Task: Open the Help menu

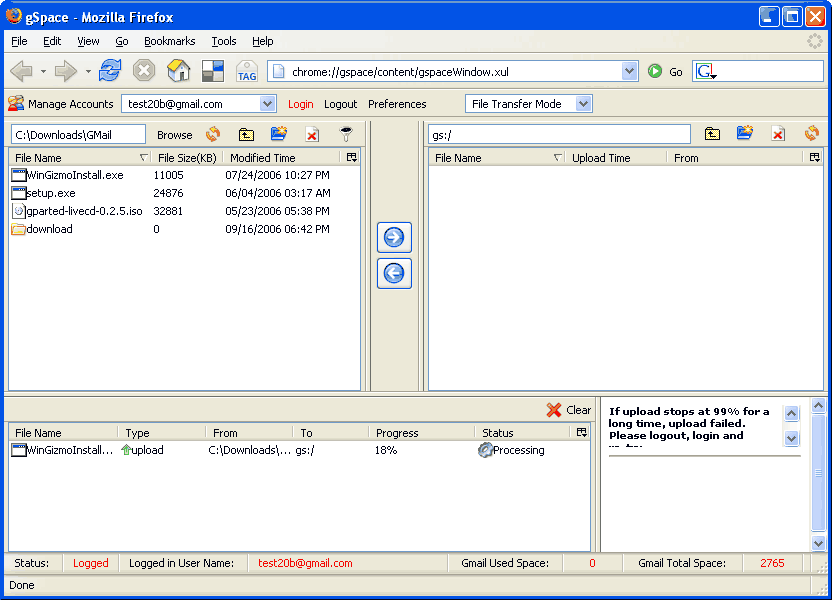Action: 262,41
